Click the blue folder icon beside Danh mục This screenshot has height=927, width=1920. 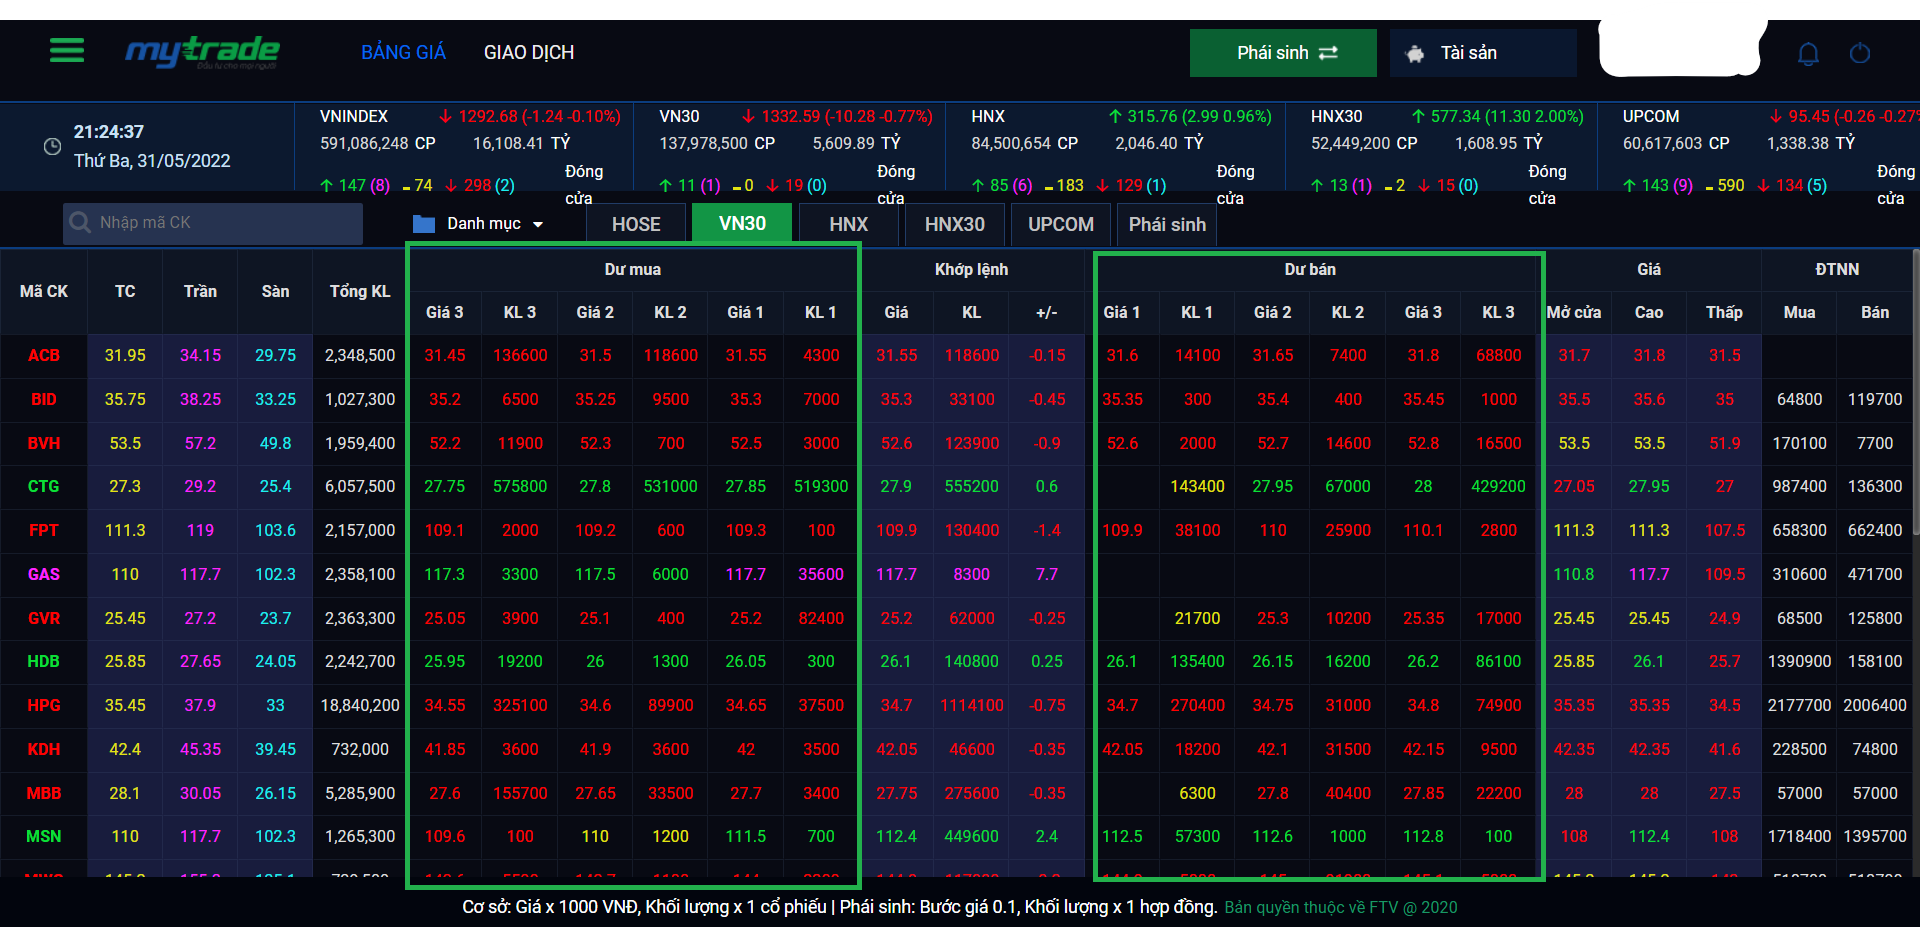[x=424, y=224]
